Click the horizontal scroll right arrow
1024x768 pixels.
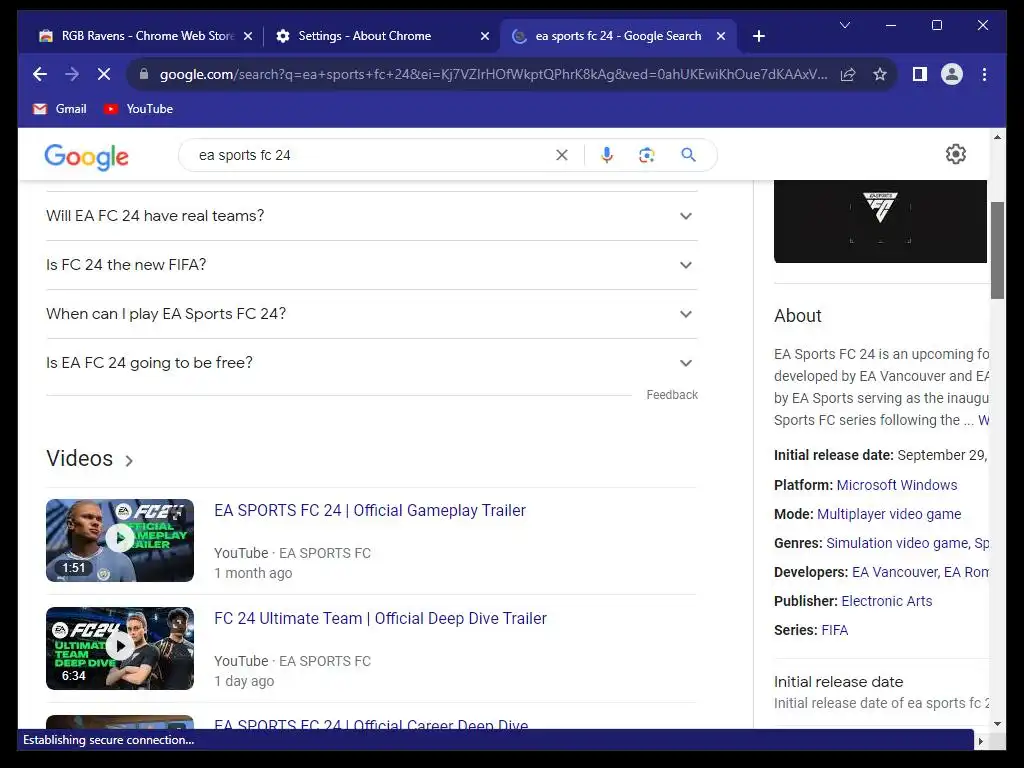[980, 741]
